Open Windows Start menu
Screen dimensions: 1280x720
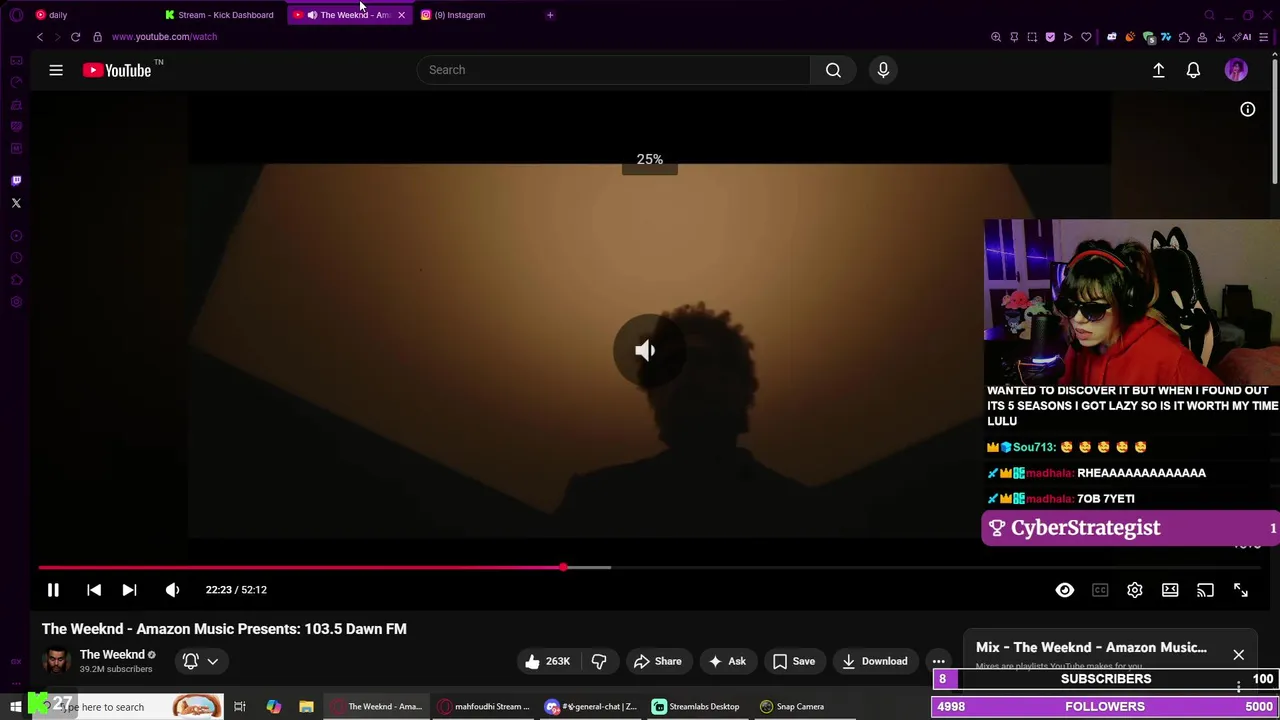click(x=15, y=707)
